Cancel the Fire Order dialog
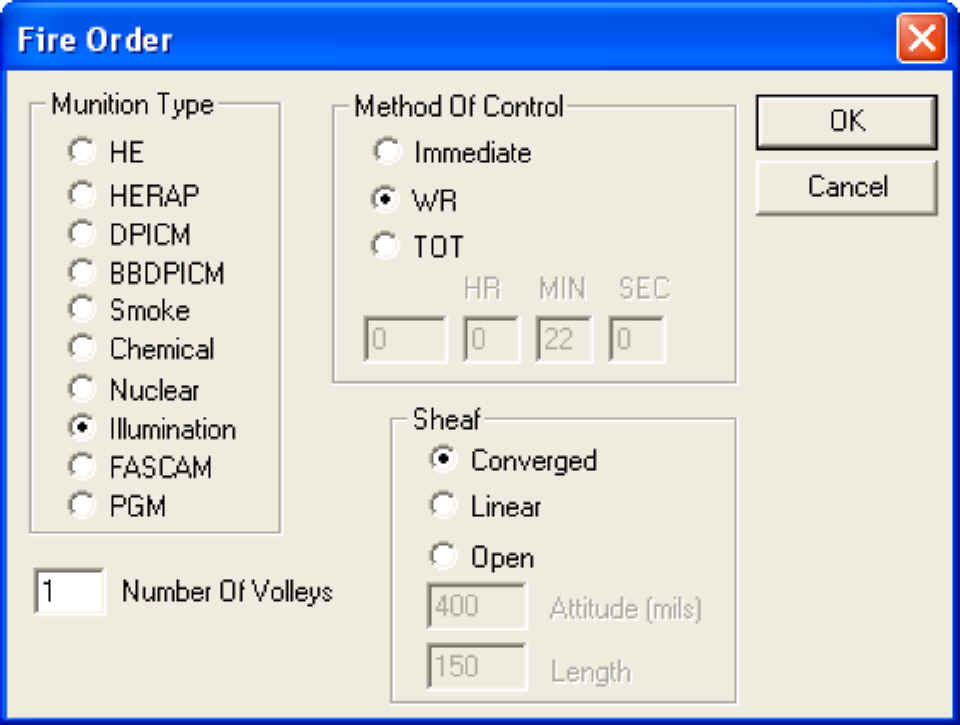Viewport: 960px width, 725px height. (x=846, y=187)
